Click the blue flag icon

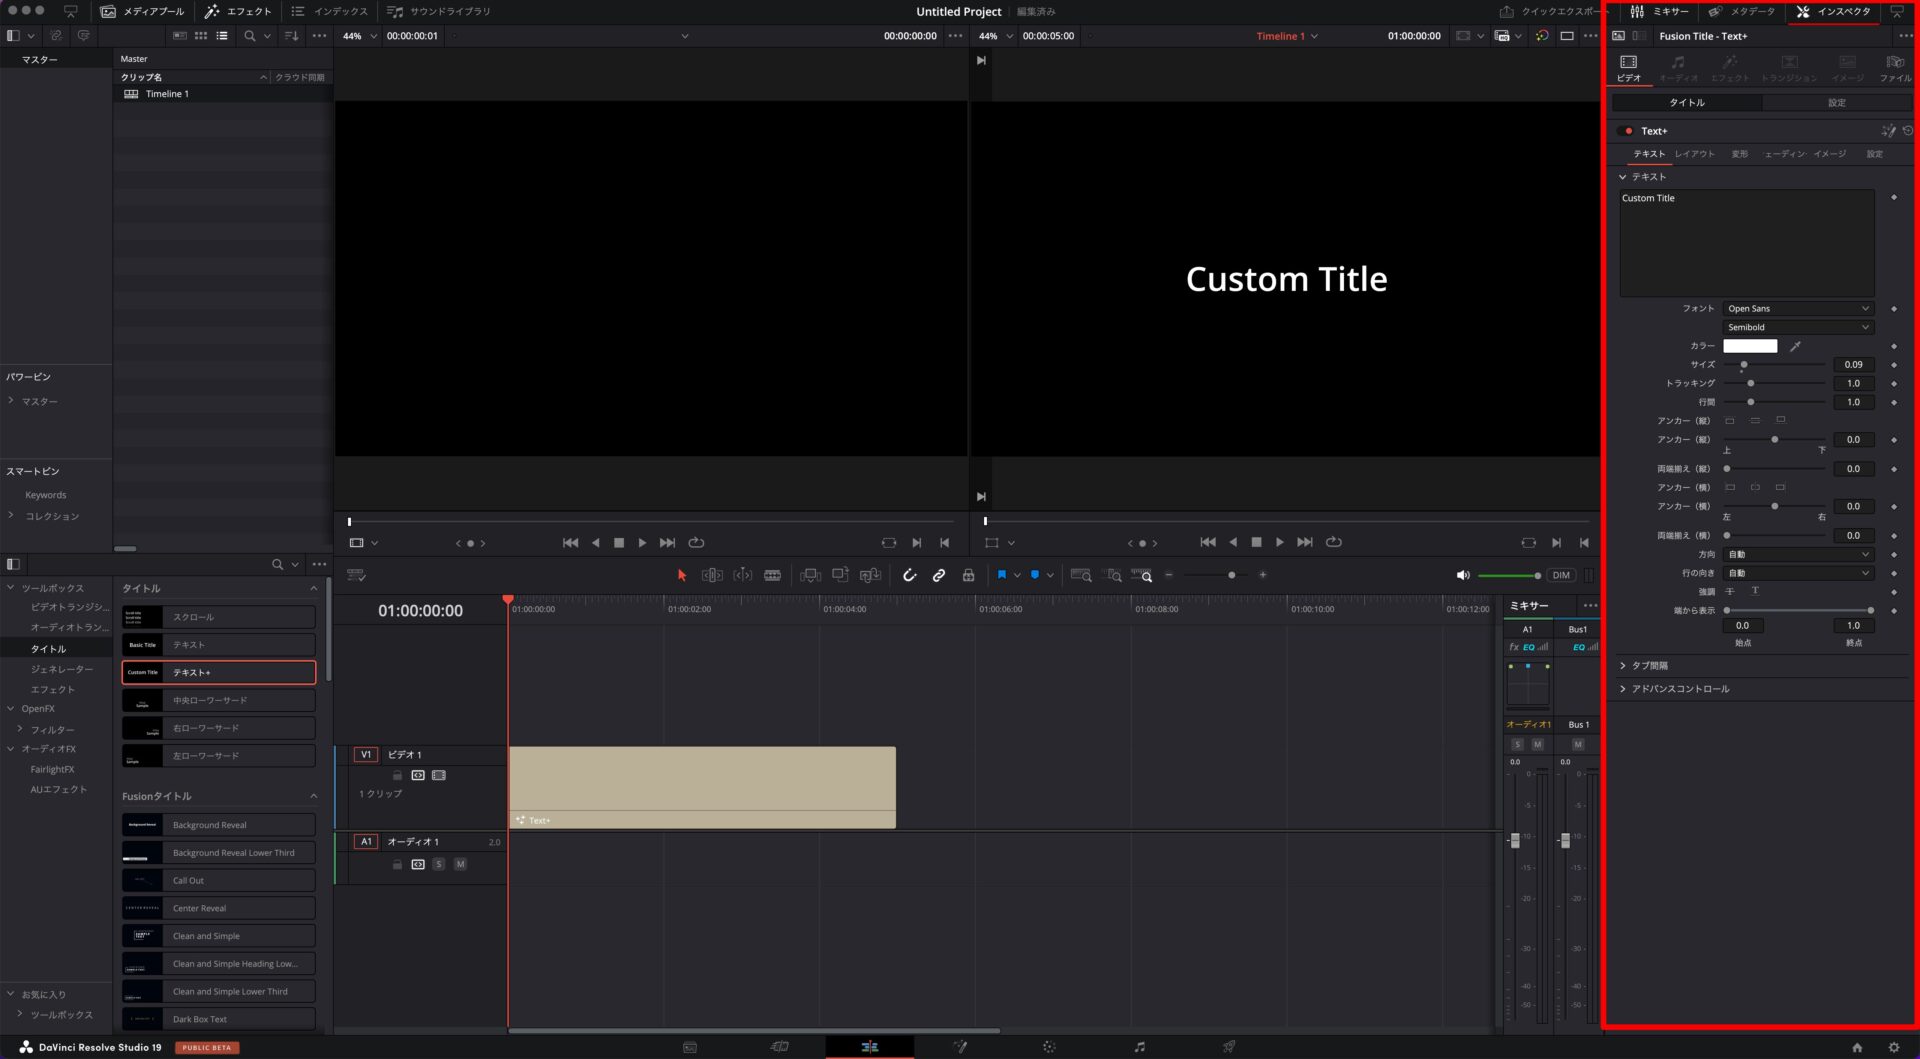(x=1001, y=575)
